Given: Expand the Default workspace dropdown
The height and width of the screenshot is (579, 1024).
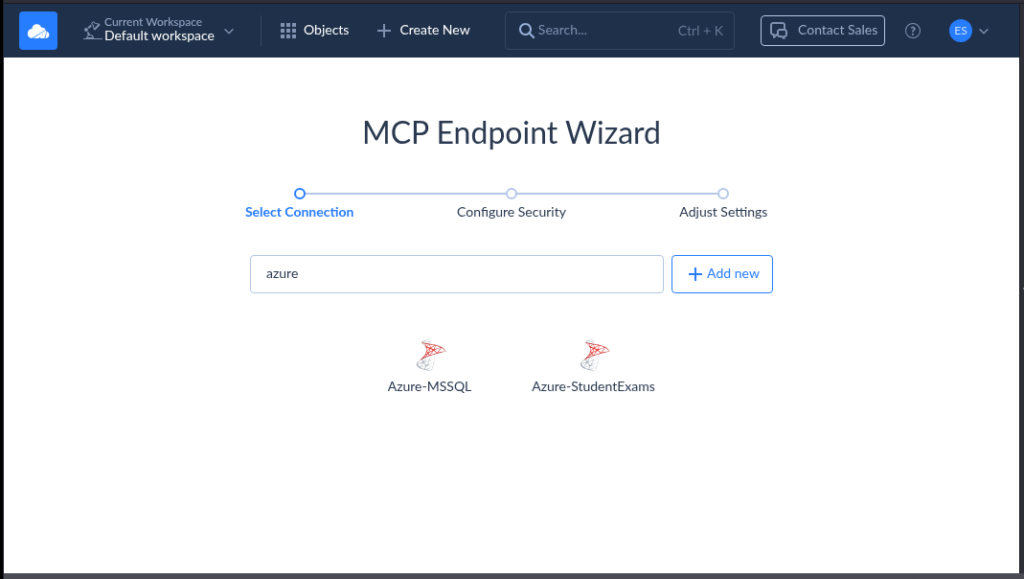Looking at the screenshot, I should click(x=229, y=30).
